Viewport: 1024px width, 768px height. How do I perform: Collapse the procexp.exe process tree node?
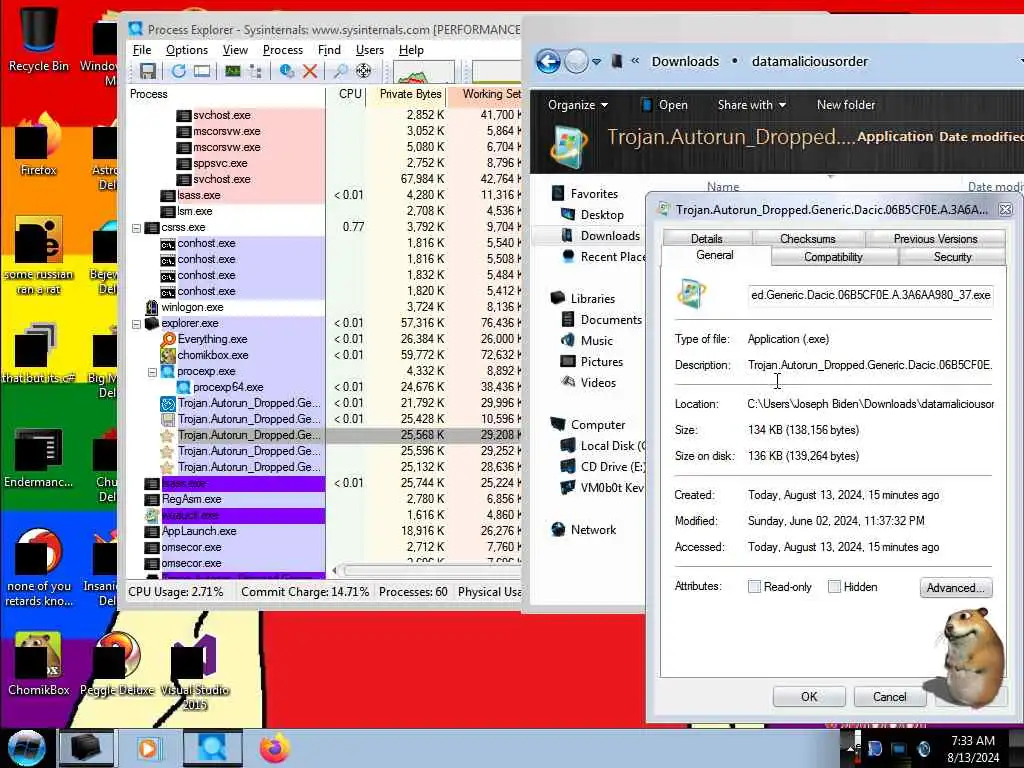[x=152, y=372]
